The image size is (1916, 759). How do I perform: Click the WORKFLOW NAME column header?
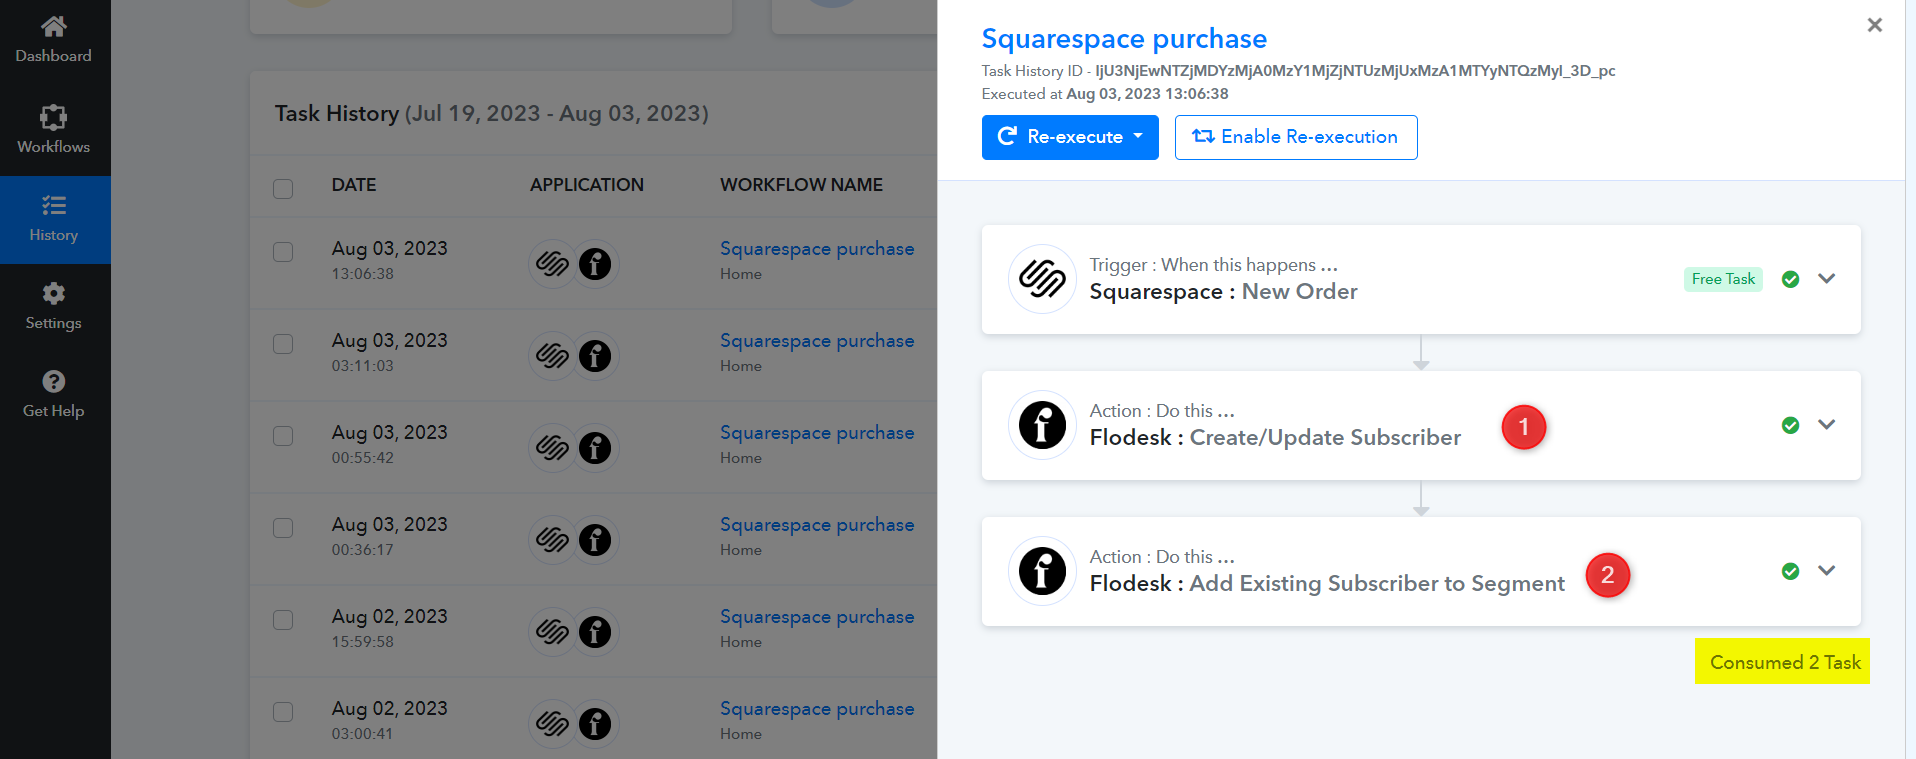click(801, 185)
